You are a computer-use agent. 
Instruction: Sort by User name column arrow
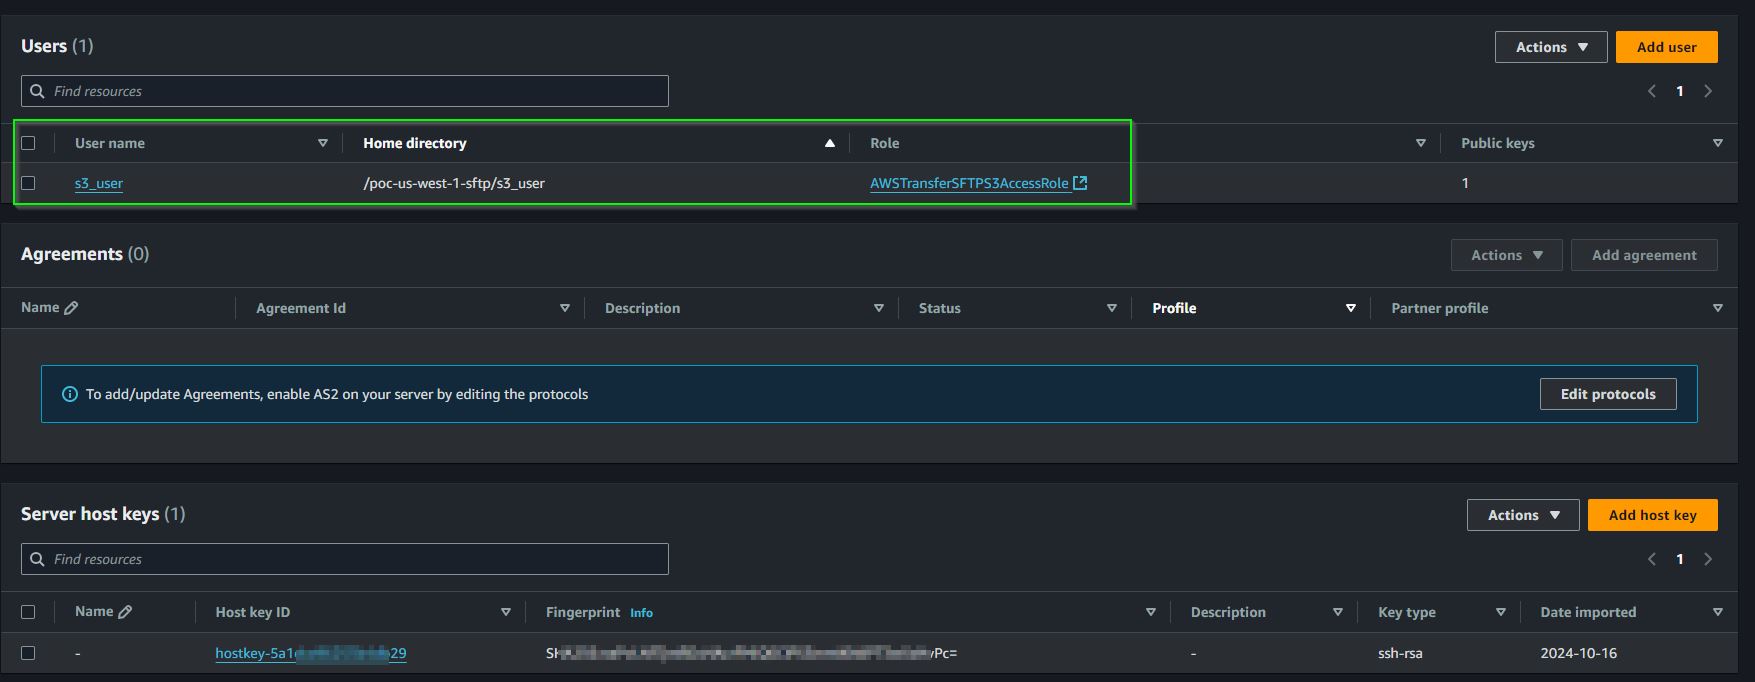coord(322,143)
